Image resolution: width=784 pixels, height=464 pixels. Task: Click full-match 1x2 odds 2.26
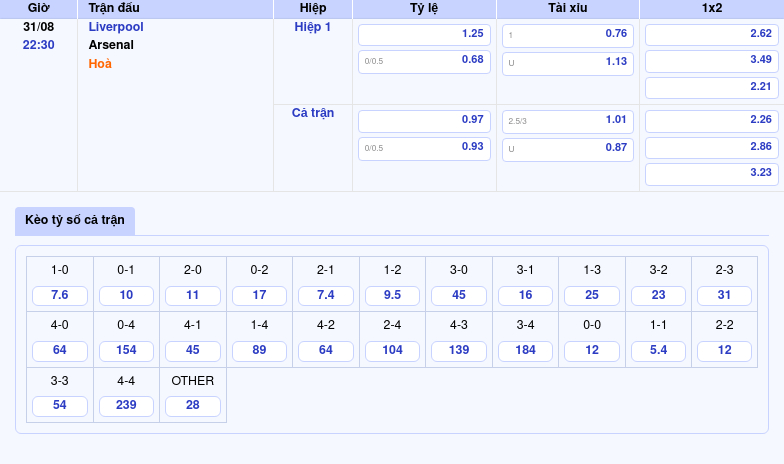click(711, 120)
